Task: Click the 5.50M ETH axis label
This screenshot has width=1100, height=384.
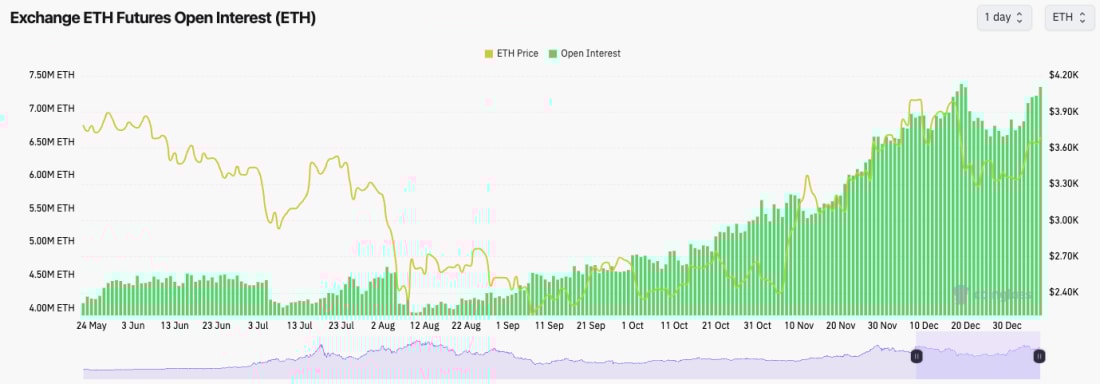Action: coord(52,208)
